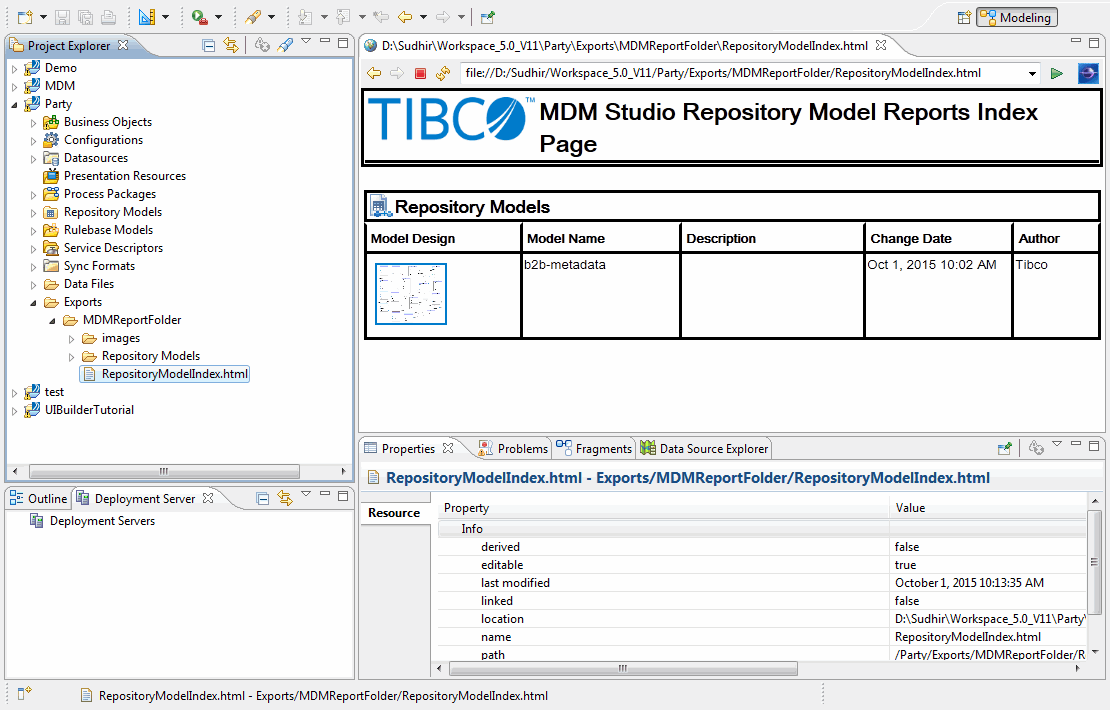The image size is (1110, 710).
Task: Select the Modeling perspective button
Action: click(1017, 18)
